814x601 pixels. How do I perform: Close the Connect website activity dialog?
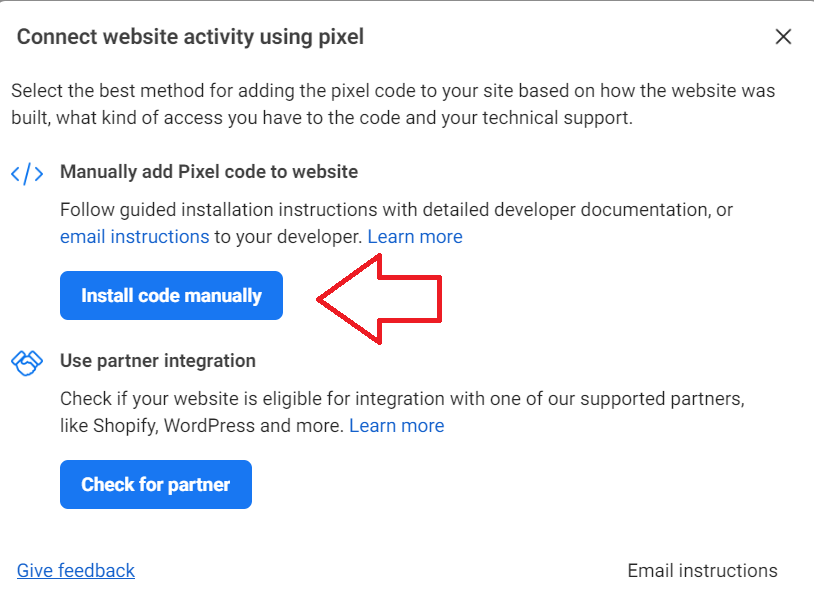[783, 37]
